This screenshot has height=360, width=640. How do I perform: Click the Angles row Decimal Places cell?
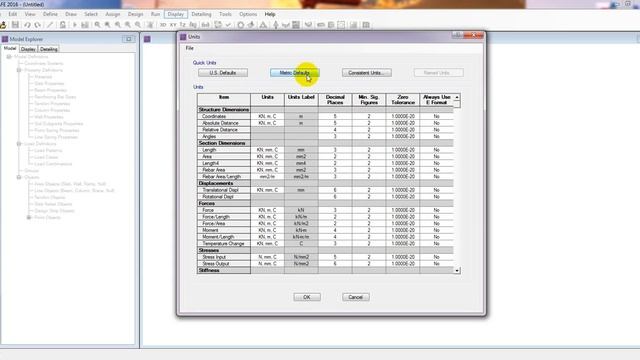(335, 136)
